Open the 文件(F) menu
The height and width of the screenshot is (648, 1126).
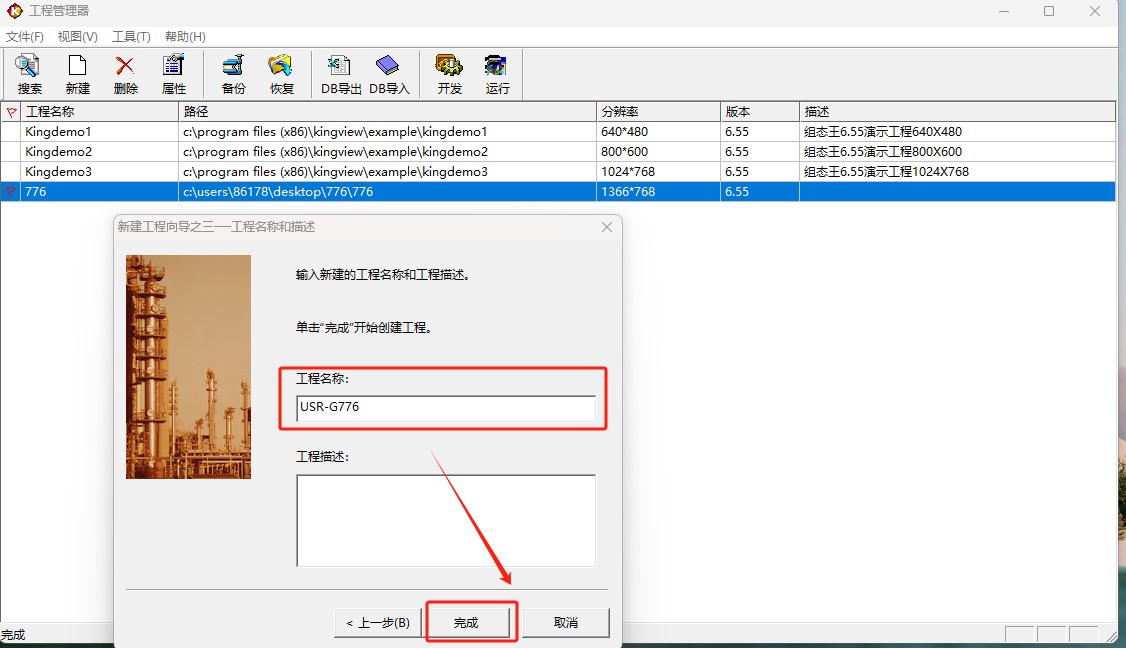(x=25, y=37)
